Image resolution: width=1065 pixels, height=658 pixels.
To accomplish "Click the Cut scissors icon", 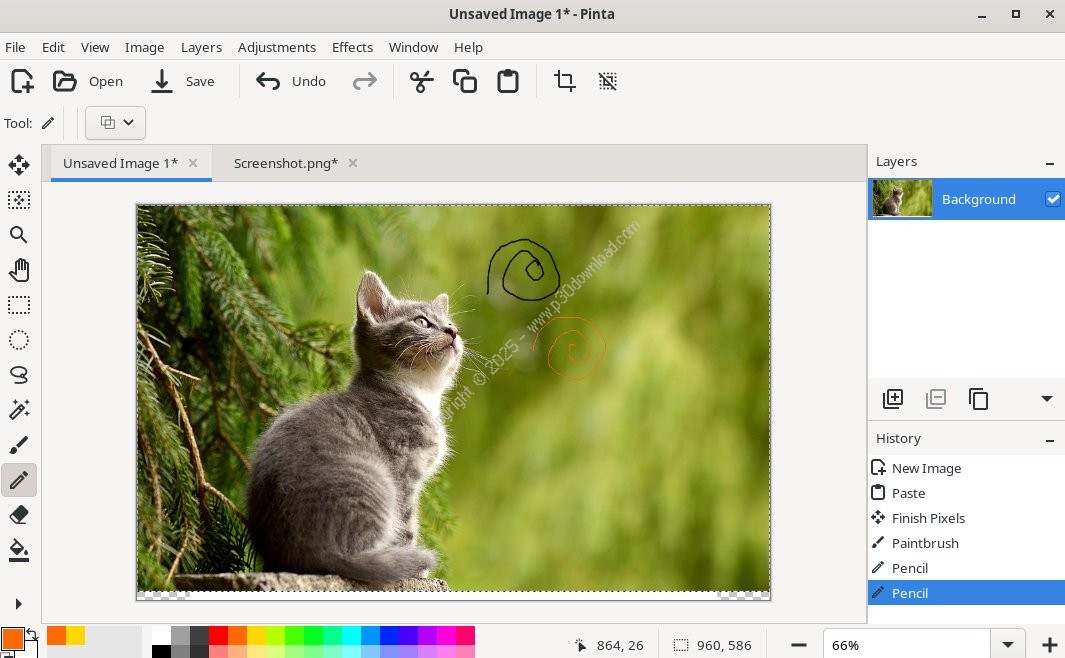I will tap(422, 81).
